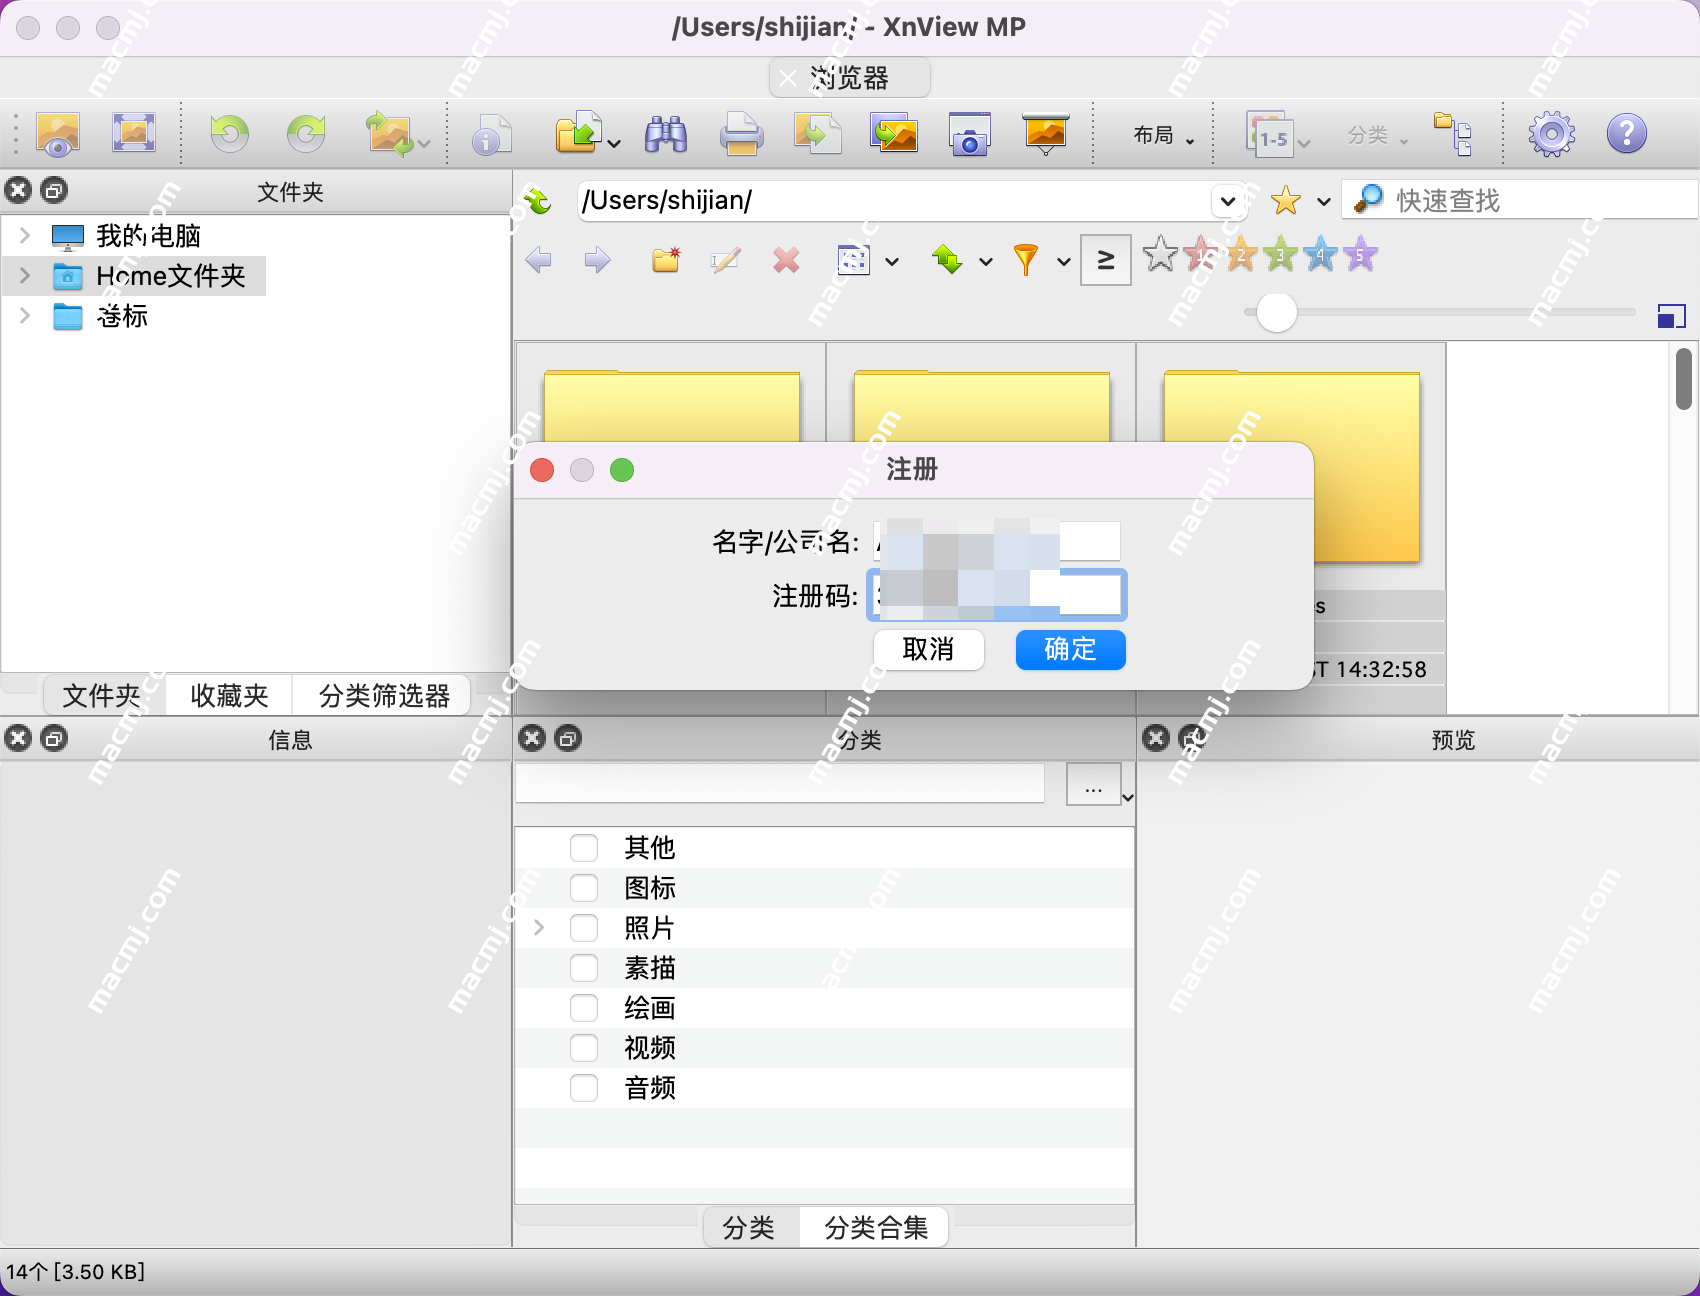Expand 我的电脑 tree node
1700x1296 pixels.
tap(25, 236)
